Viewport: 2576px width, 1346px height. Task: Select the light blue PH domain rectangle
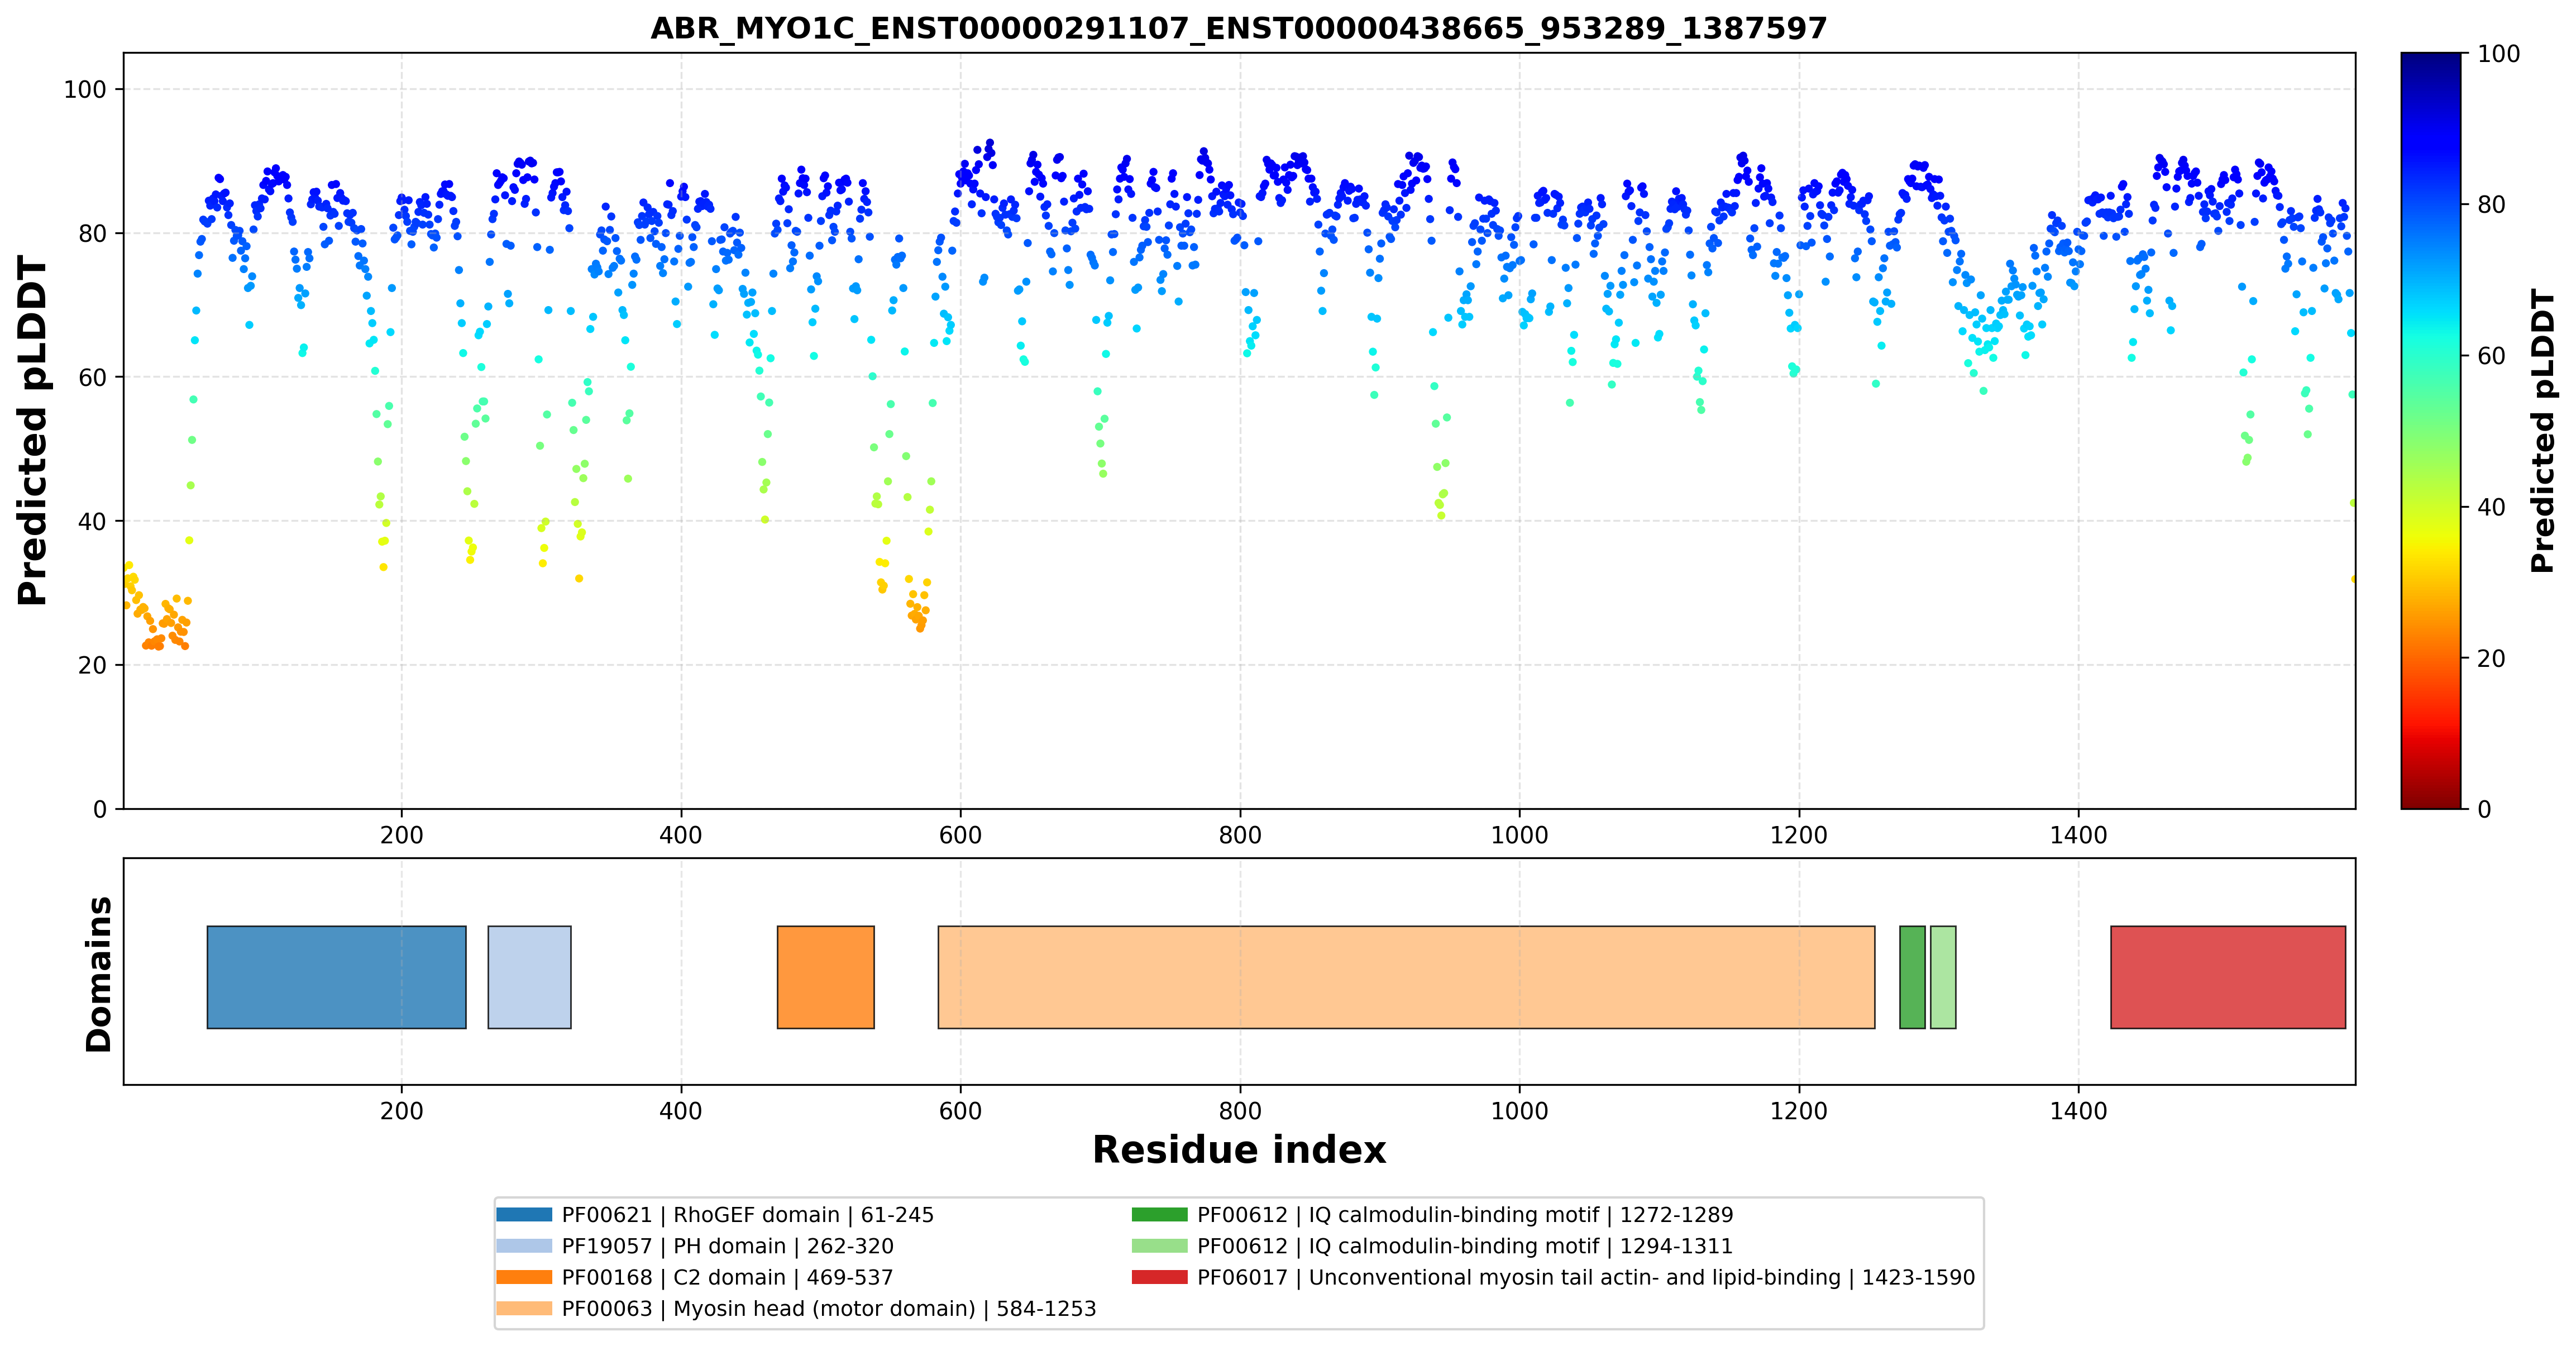point(529,977)
